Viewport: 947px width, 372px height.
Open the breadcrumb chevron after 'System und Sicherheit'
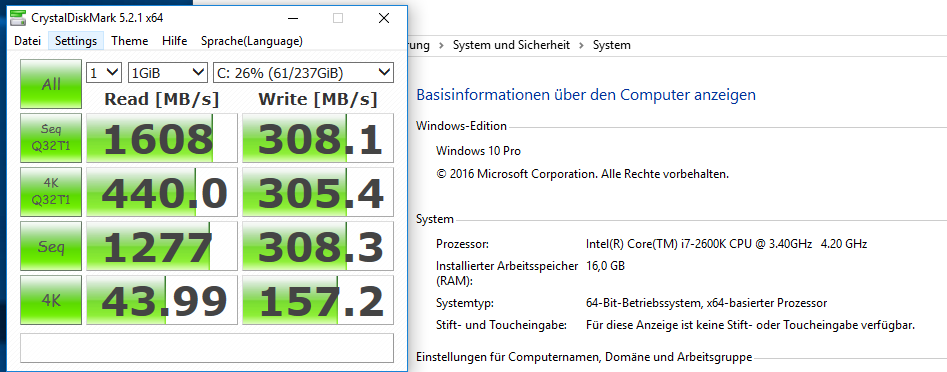(582, 45)
